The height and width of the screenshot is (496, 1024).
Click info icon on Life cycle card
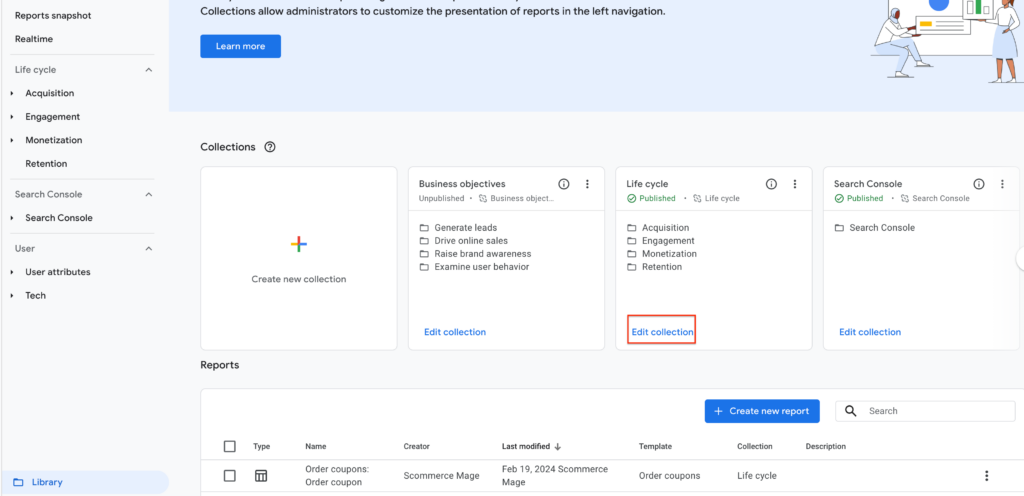[771, 184]
